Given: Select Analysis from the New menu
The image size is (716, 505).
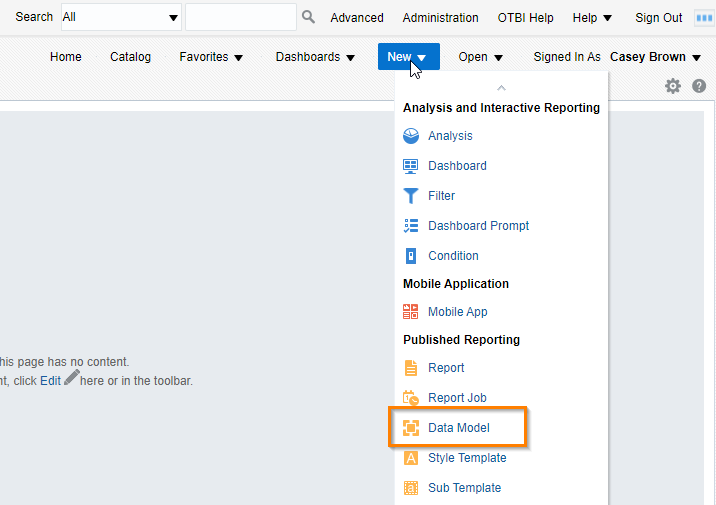Looking at the screenshot, I should 450,136.
